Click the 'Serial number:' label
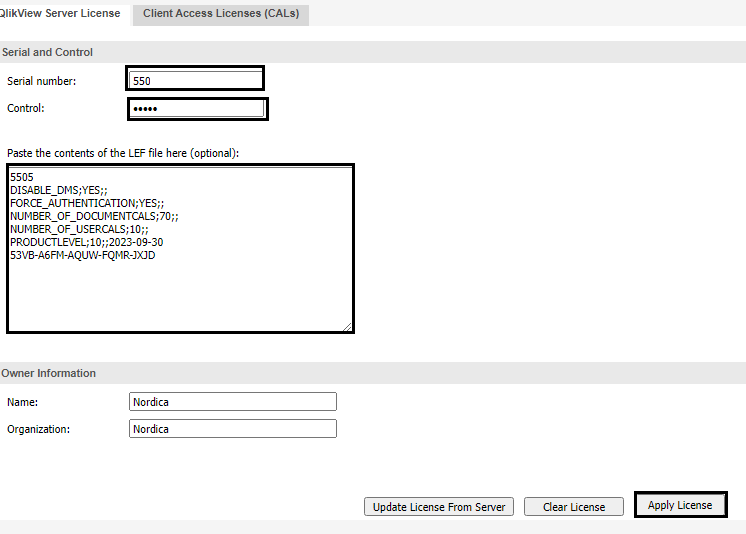Screen dimensions: 746x534 41,81
